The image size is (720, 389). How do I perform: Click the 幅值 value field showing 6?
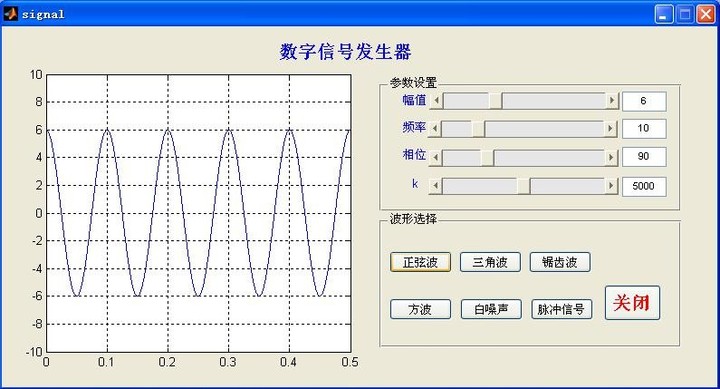pos(644,101)
